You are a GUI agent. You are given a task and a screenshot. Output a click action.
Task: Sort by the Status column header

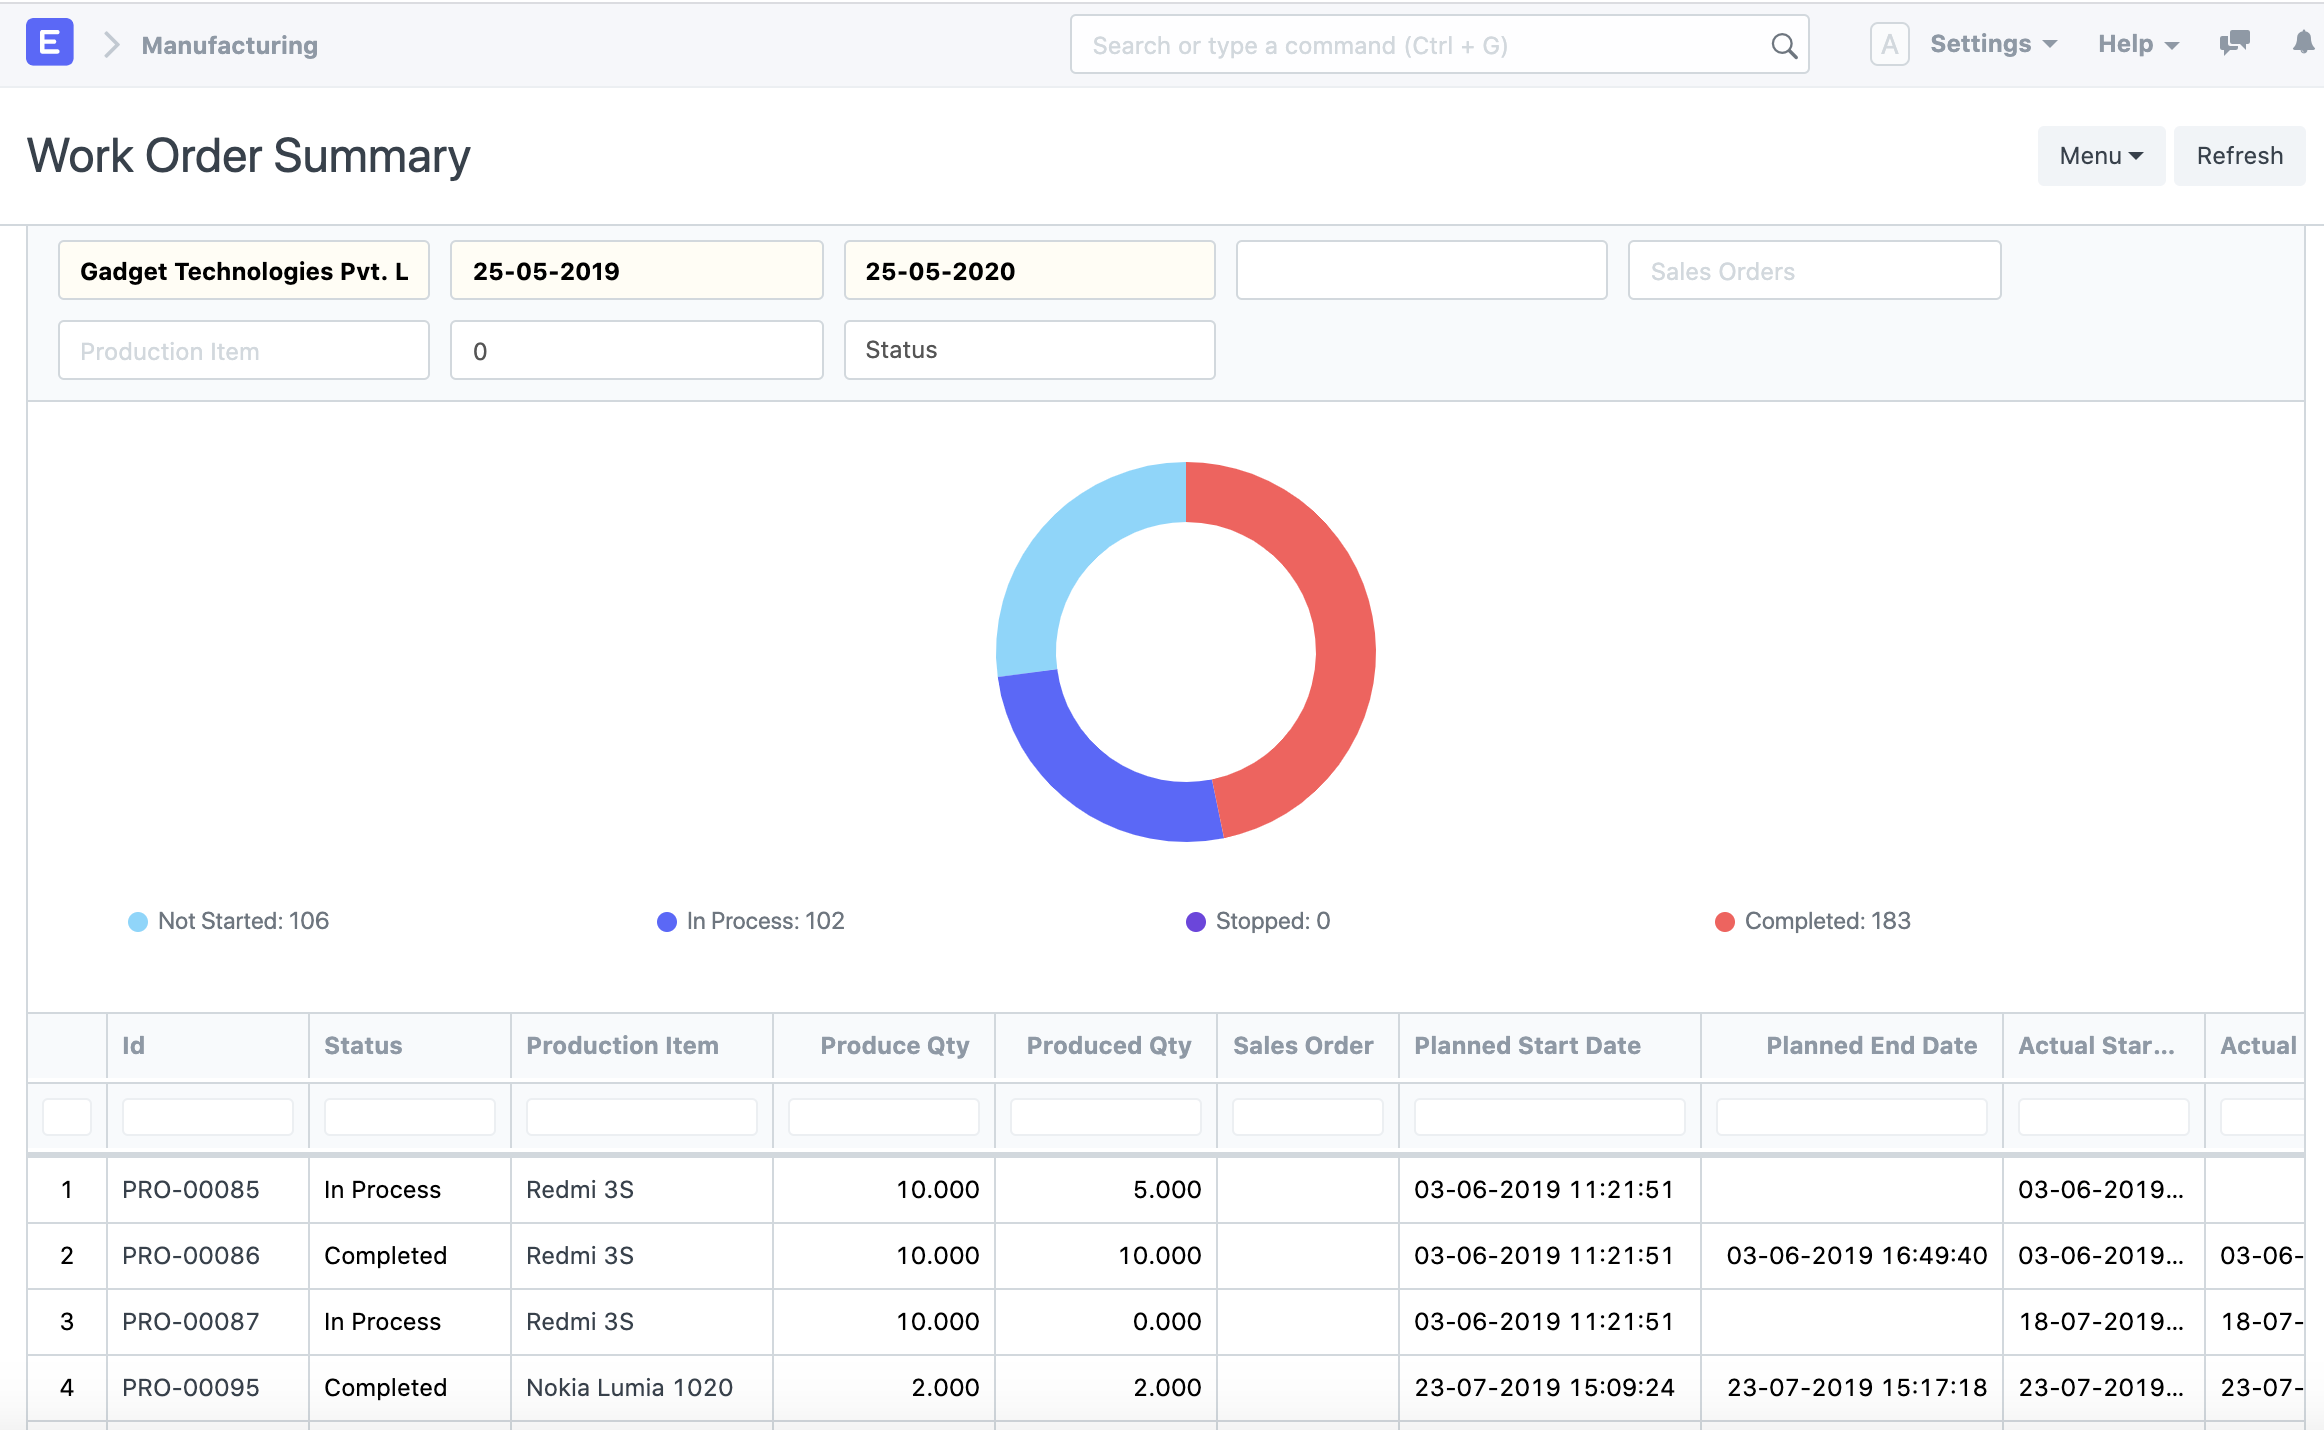coord(410,1046)
